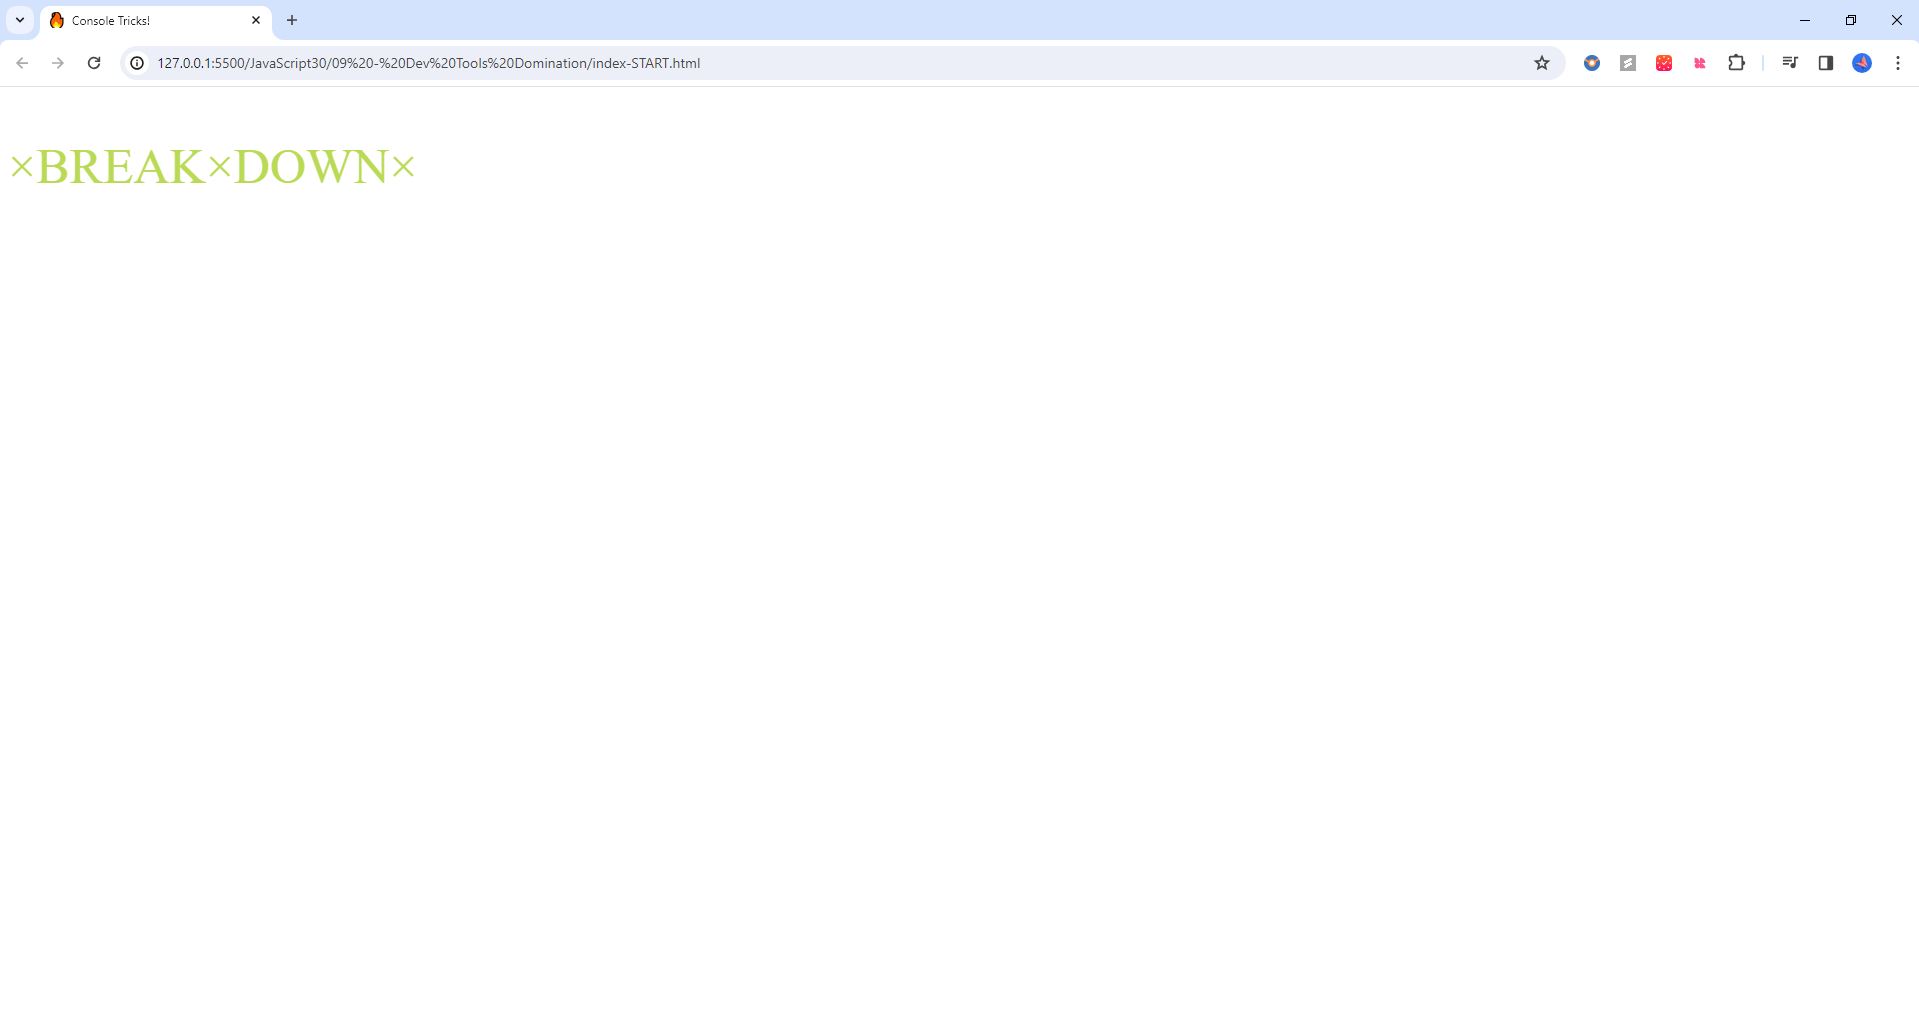Click the gray S-shaped extension icon
This screenshot has width=1919, height=1036.
click(x=1627, y=63)
